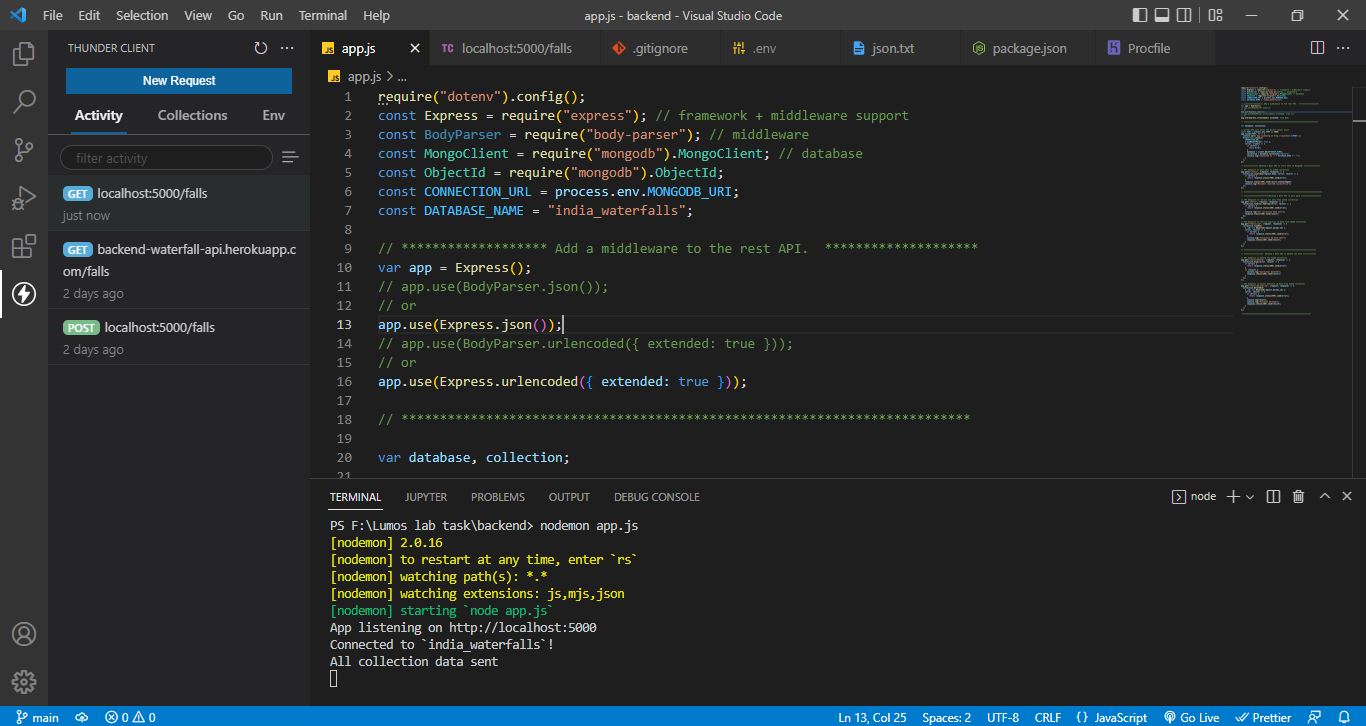Screen dimensions: 1366x726
Task: Click the New Request button
Action: click(179, 81)
